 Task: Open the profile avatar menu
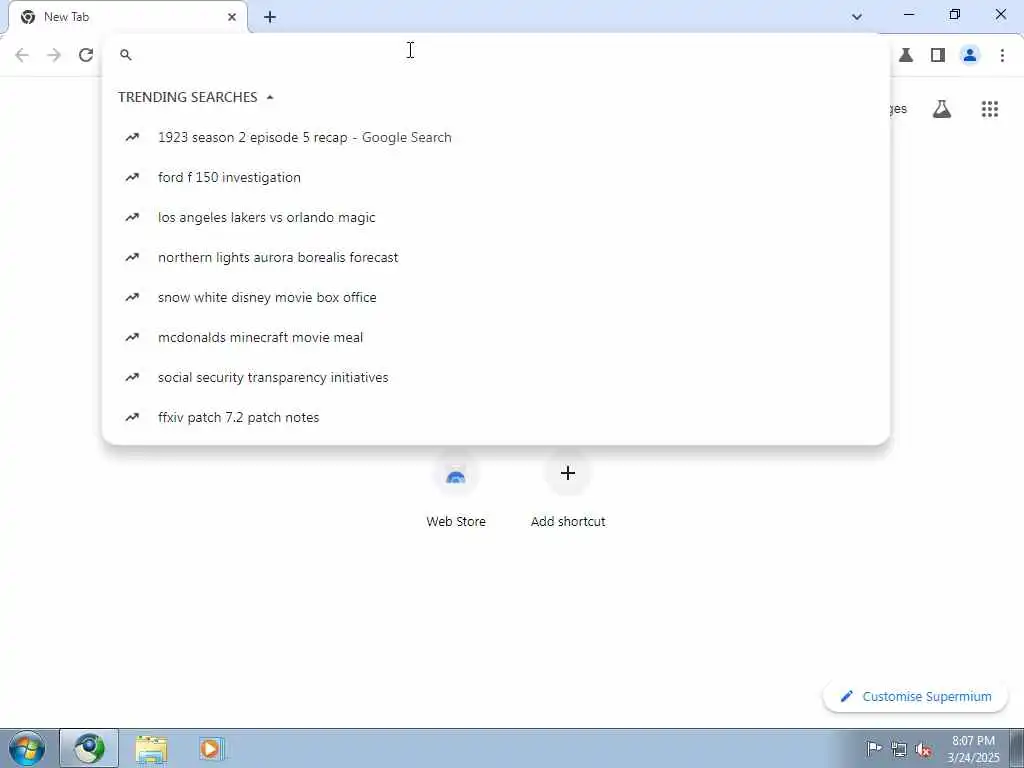pyautogui.click(x=970, y=55)
